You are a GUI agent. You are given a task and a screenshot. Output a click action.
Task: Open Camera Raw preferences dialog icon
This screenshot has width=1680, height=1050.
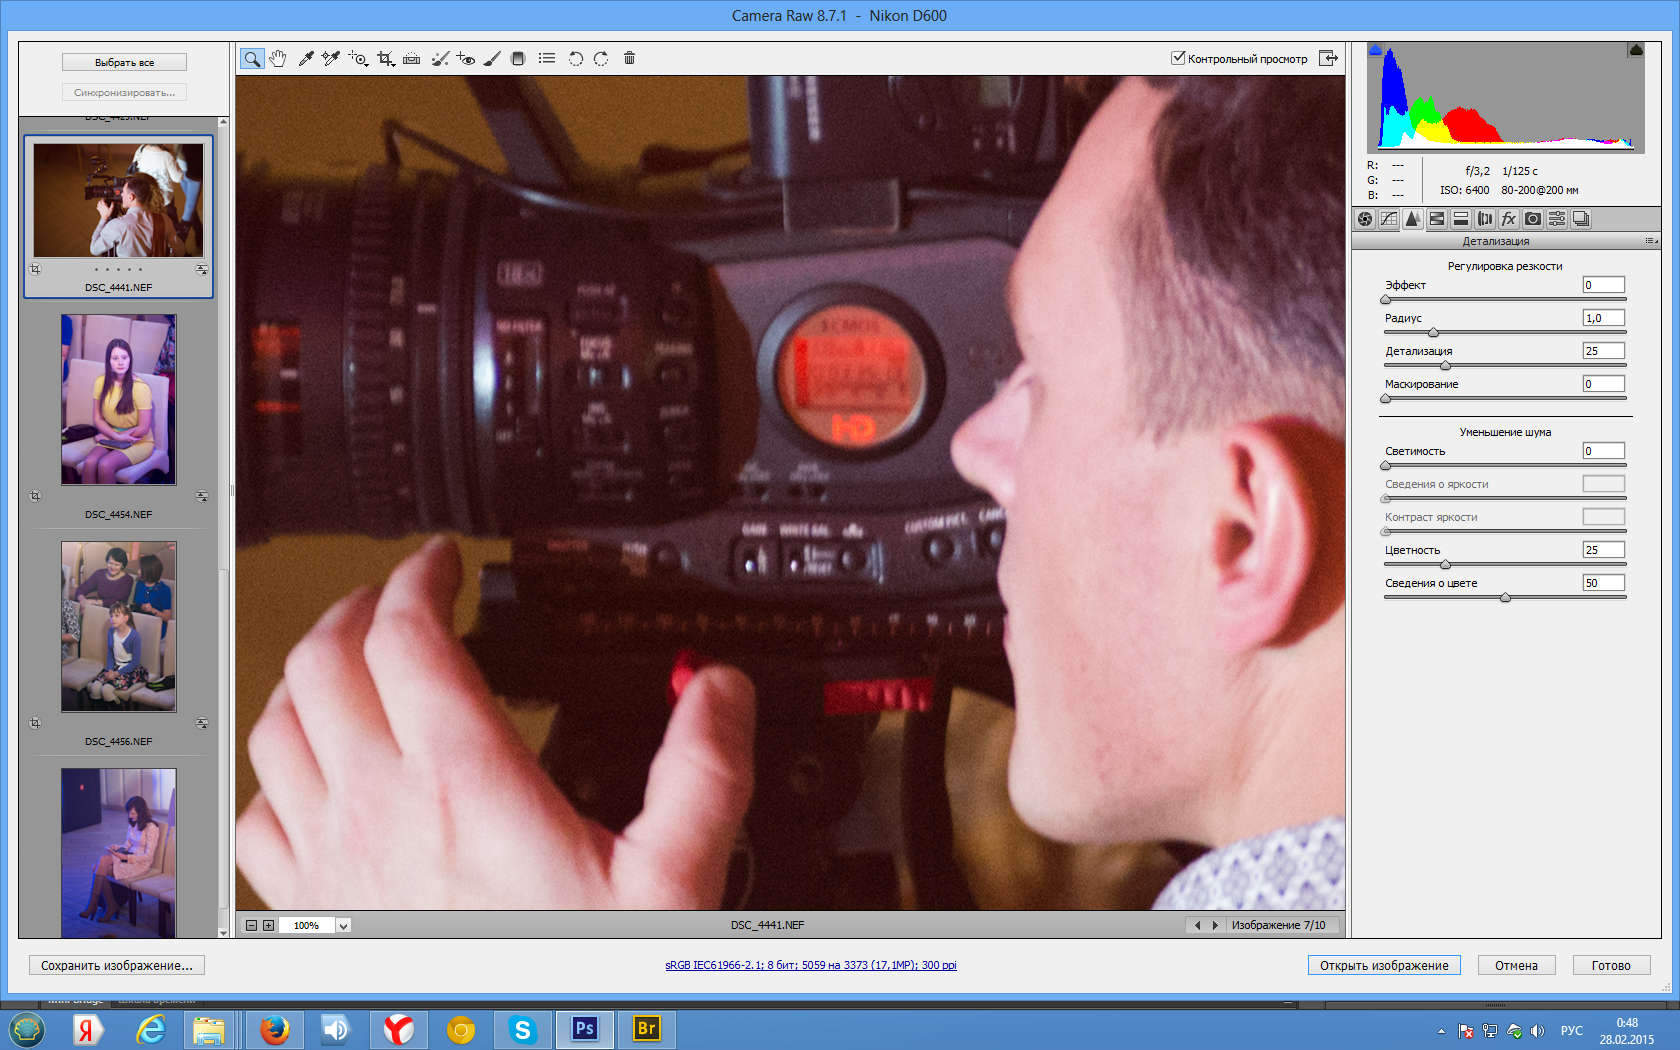547,58
